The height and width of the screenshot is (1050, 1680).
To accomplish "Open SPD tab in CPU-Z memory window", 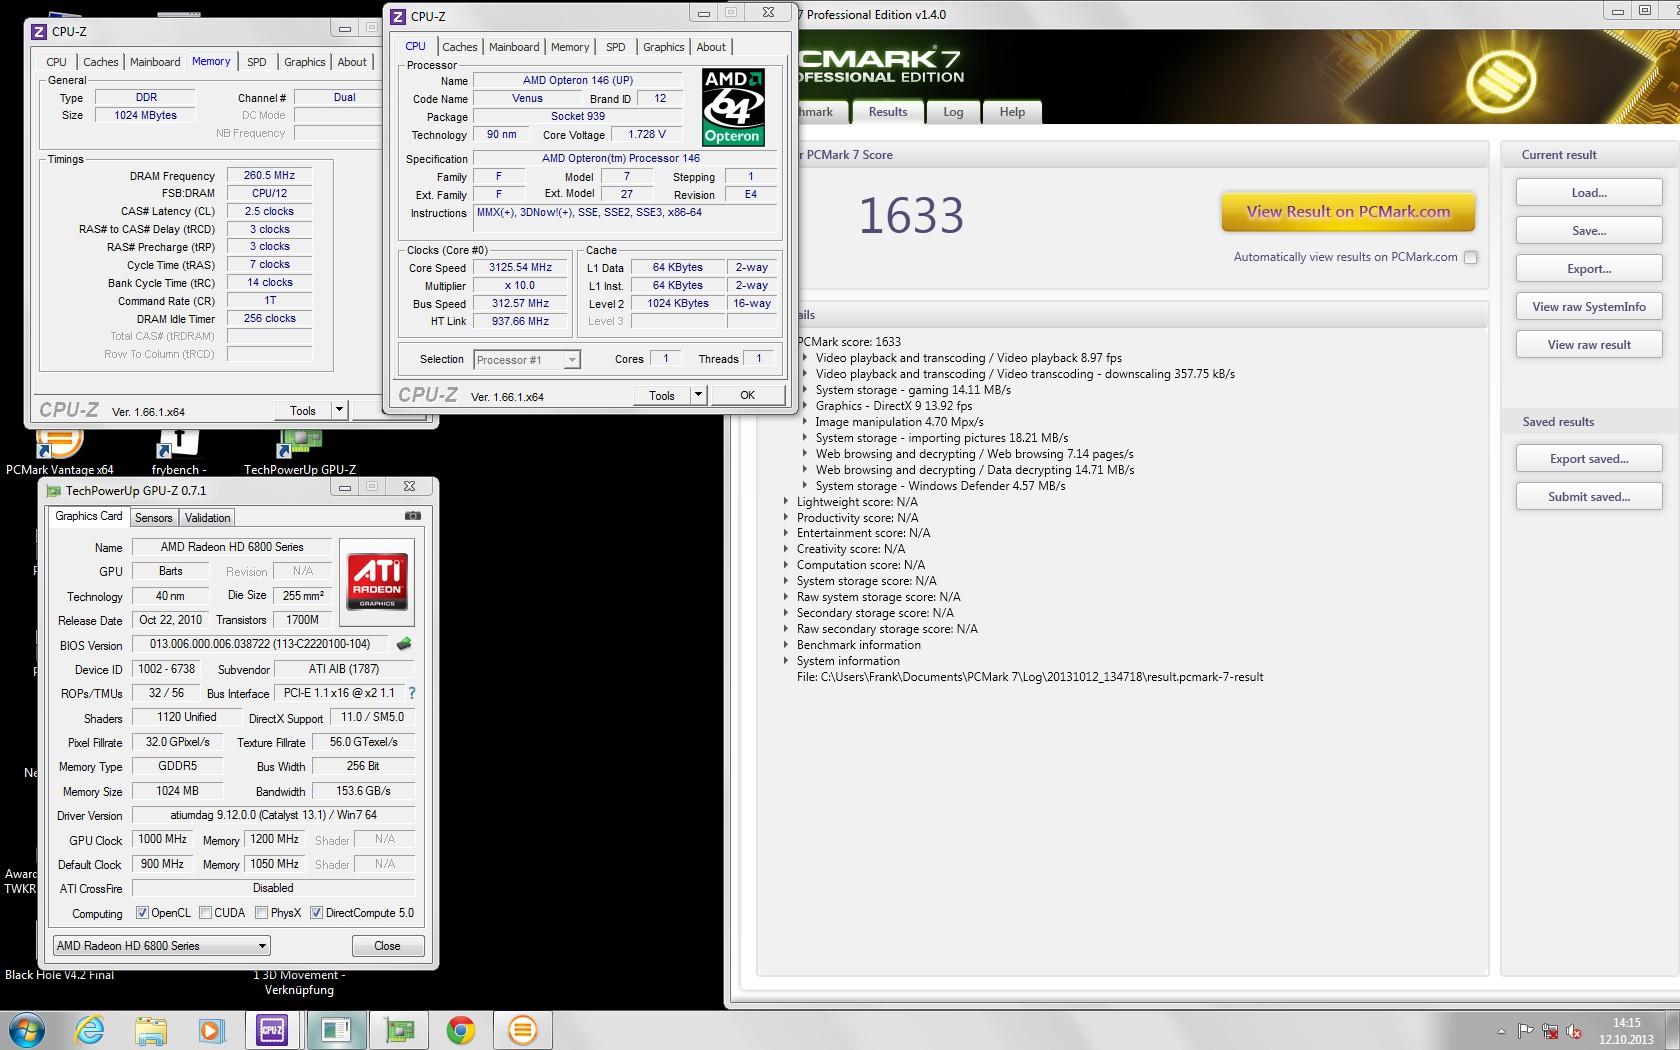I will tap(257, 62).
